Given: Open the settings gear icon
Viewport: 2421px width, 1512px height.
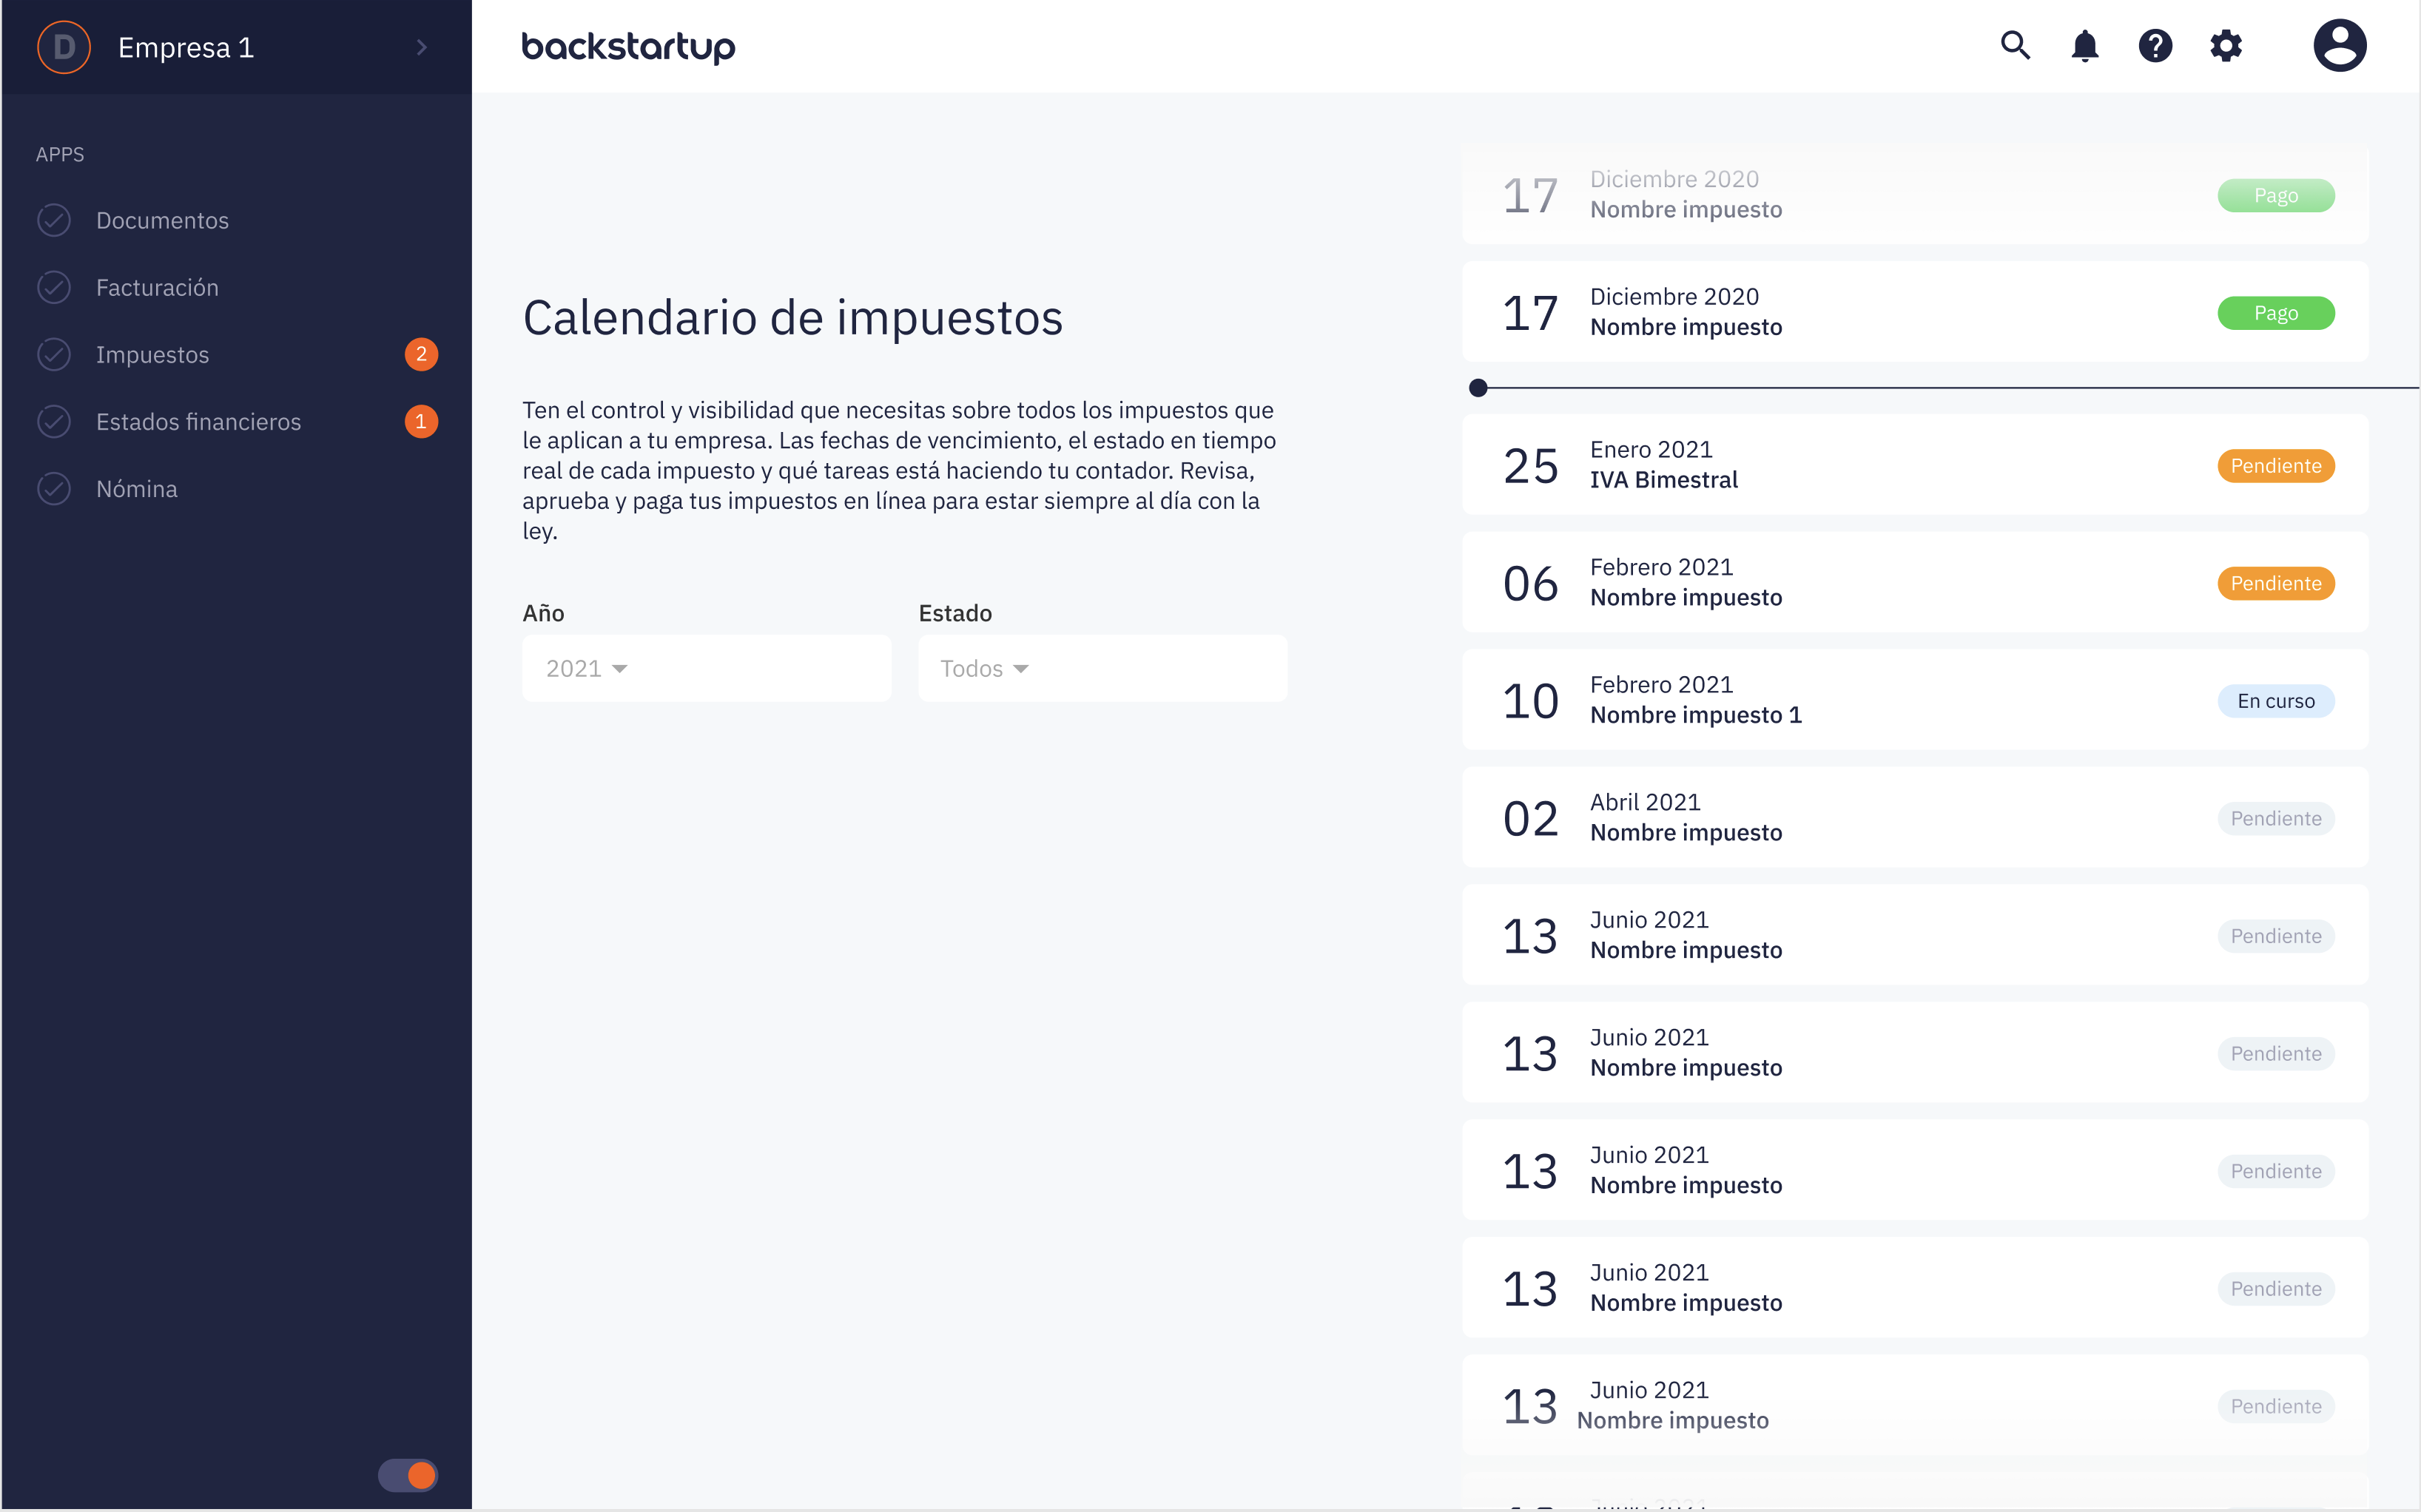Looking at the screenshot, I should 2226,46.
